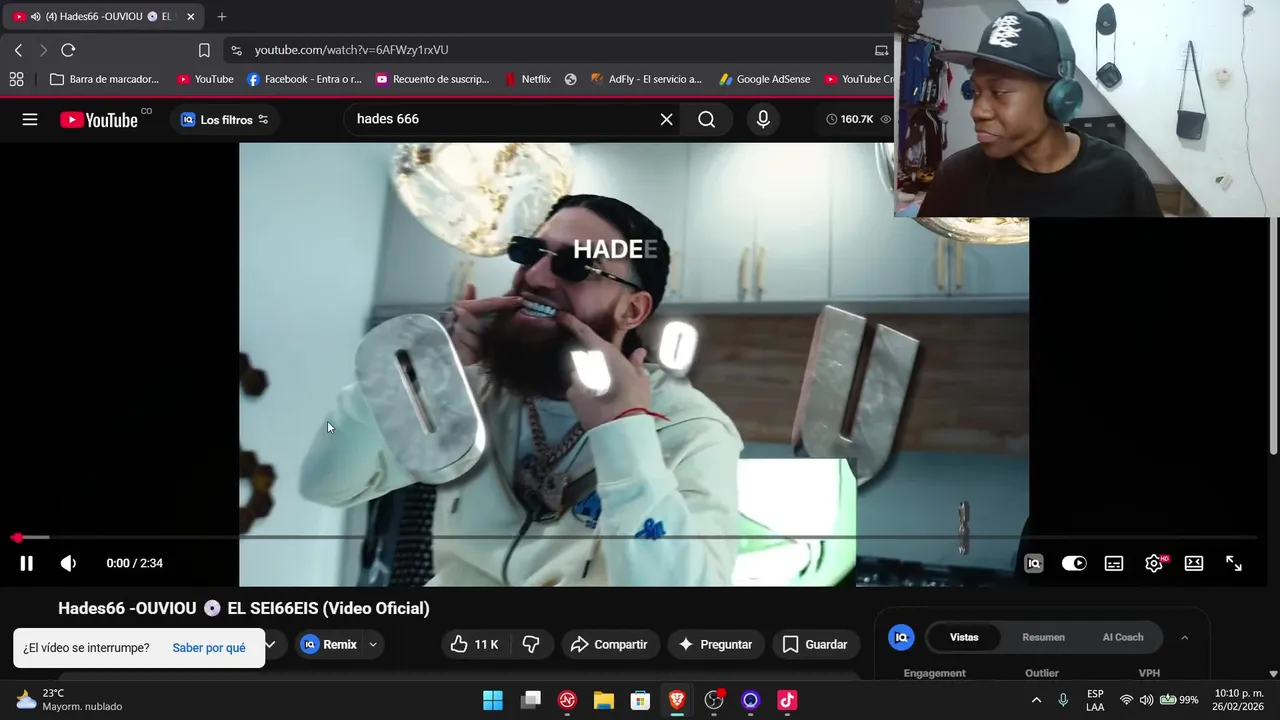Screen dimensions: 1280x720
Task: Toggle subtitles with the captions icon
Action: point(1114,563)
